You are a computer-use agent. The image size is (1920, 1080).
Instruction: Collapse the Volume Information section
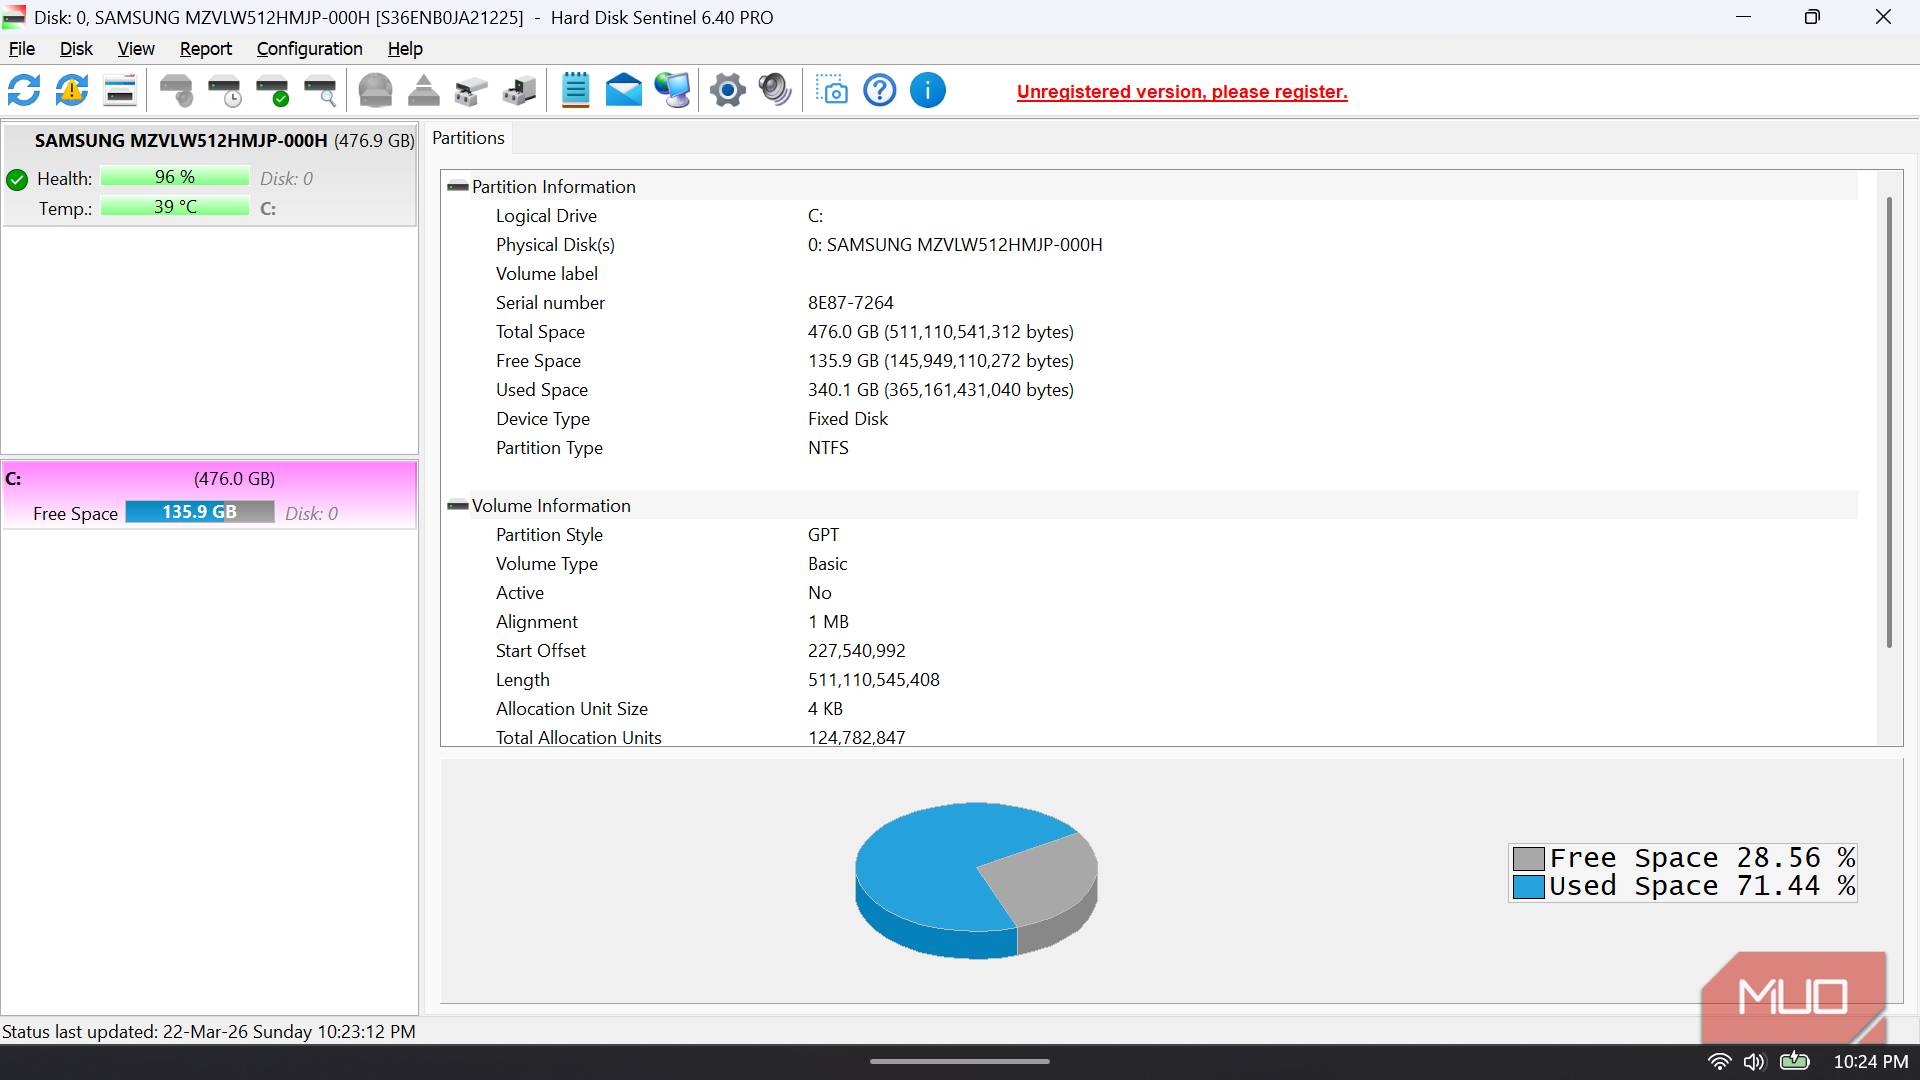458,506
